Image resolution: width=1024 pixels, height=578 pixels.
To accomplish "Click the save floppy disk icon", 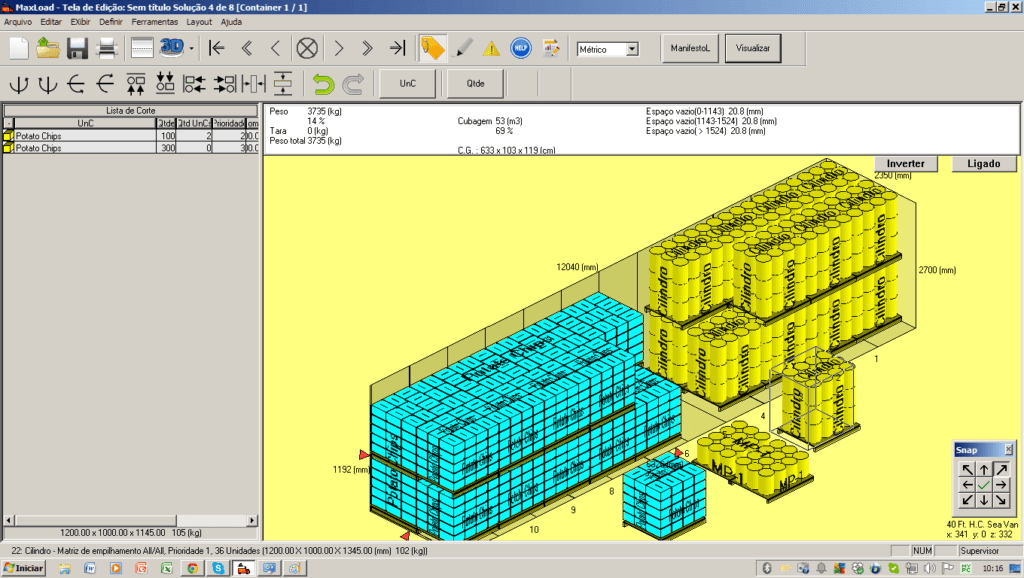I will (78, 47).
